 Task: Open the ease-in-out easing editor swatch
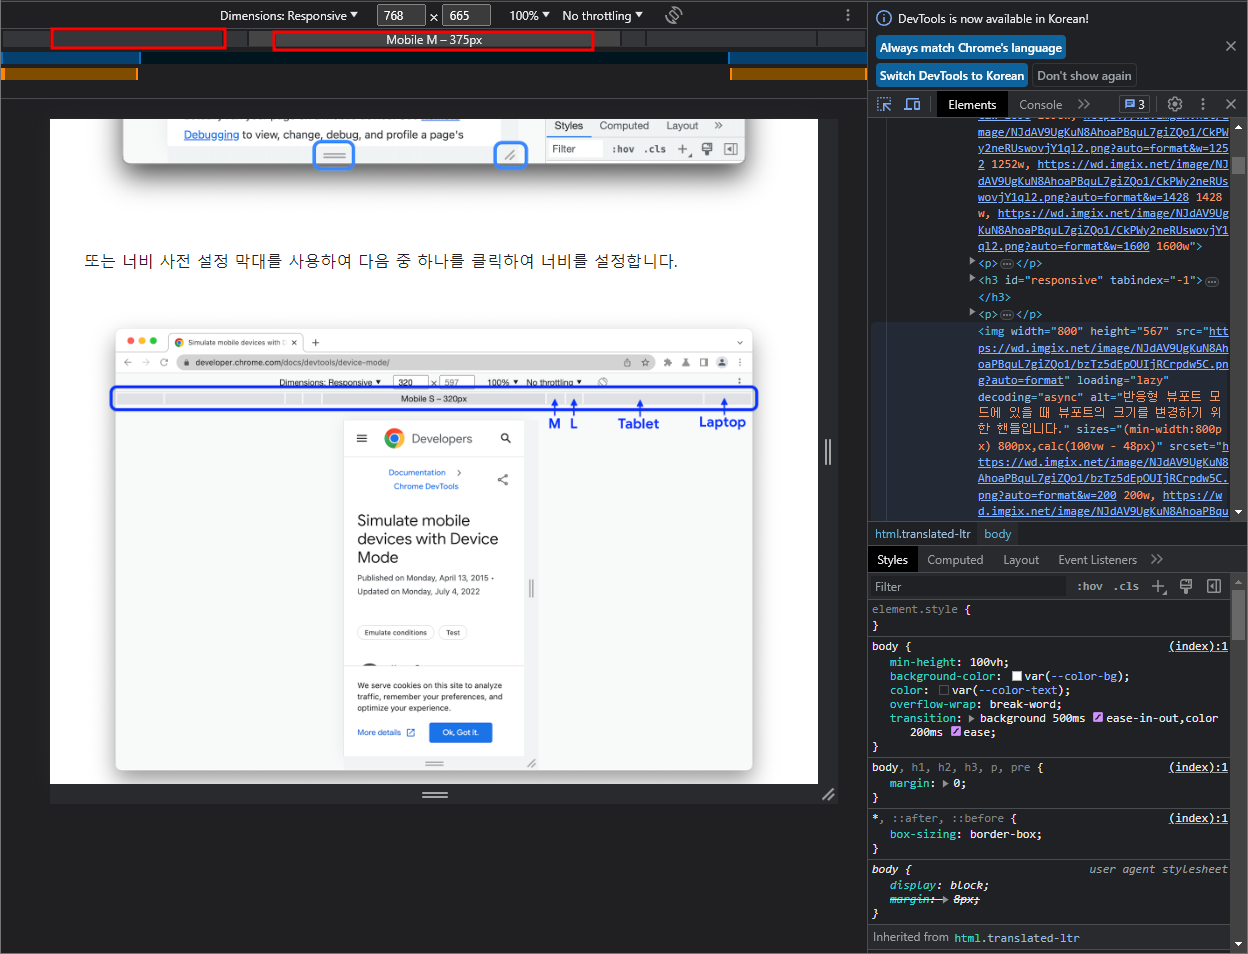tap(1098, 718)
